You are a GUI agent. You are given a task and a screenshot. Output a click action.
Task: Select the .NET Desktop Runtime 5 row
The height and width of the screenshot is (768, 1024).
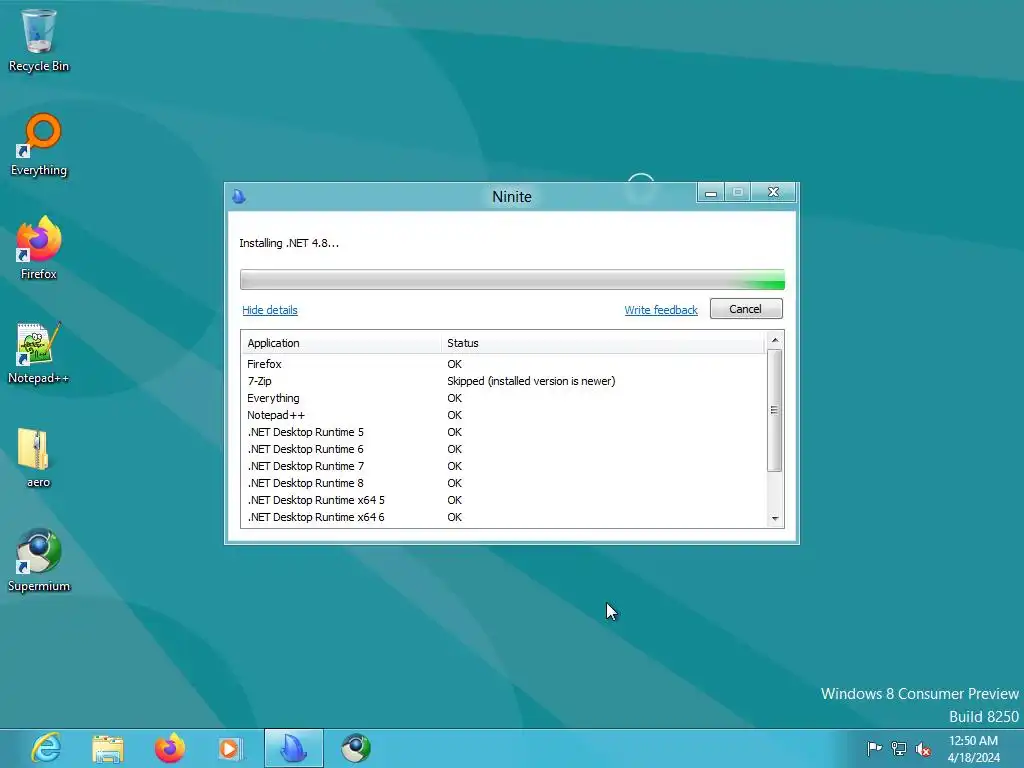click(x=504, y=432)
